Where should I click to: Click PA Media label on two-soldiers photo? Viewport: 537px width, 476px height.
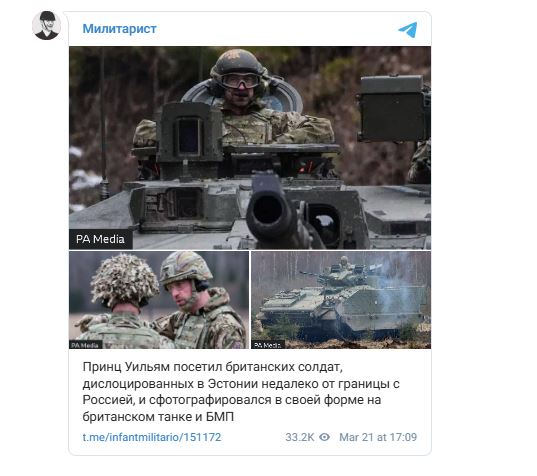click(86, 345)
